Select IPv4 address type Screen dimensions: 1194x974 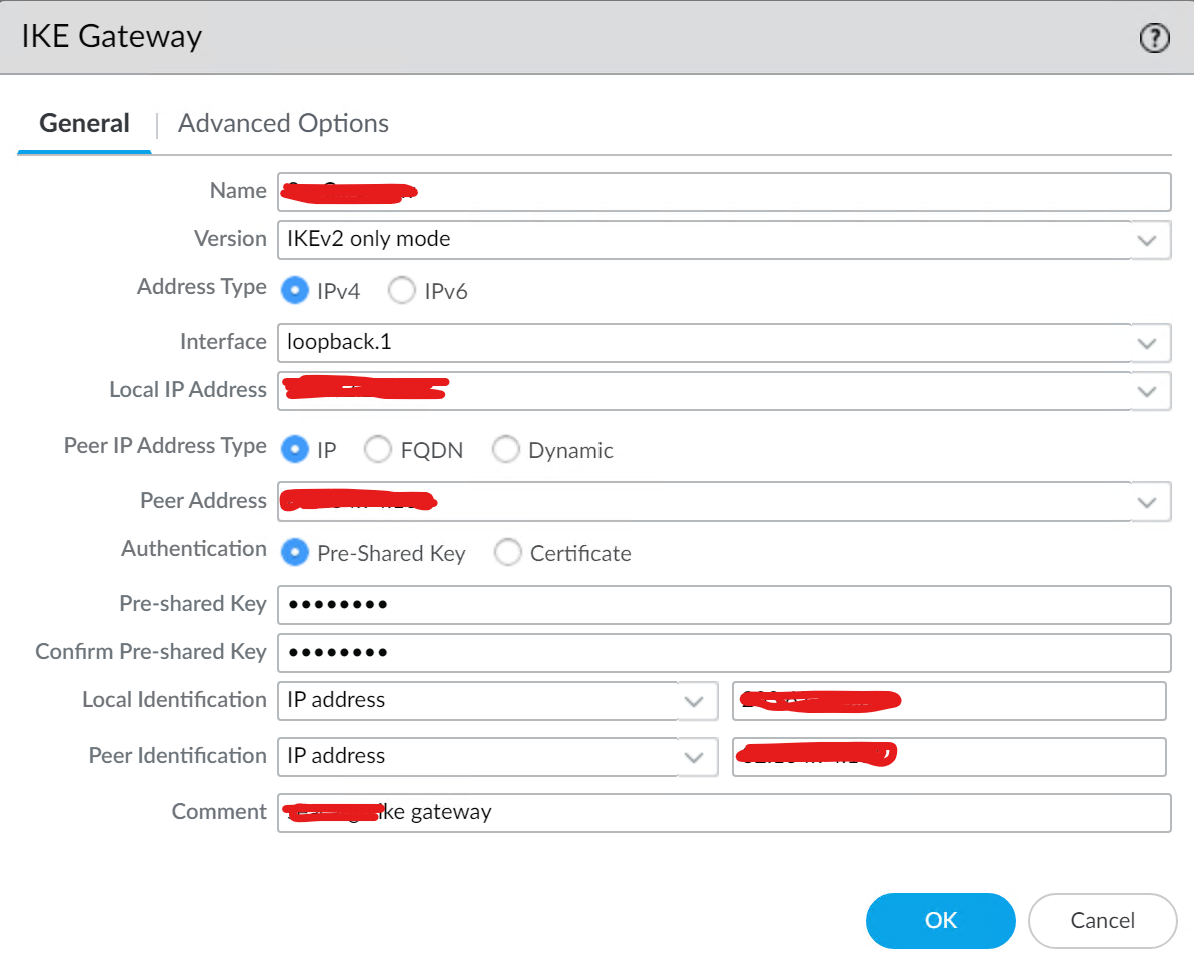point(295,290)
